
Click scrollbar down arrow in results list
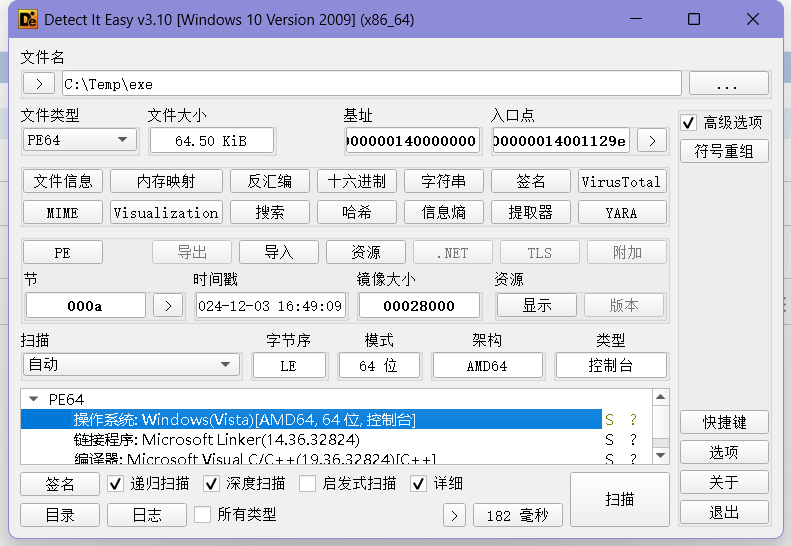coord(660,455)
